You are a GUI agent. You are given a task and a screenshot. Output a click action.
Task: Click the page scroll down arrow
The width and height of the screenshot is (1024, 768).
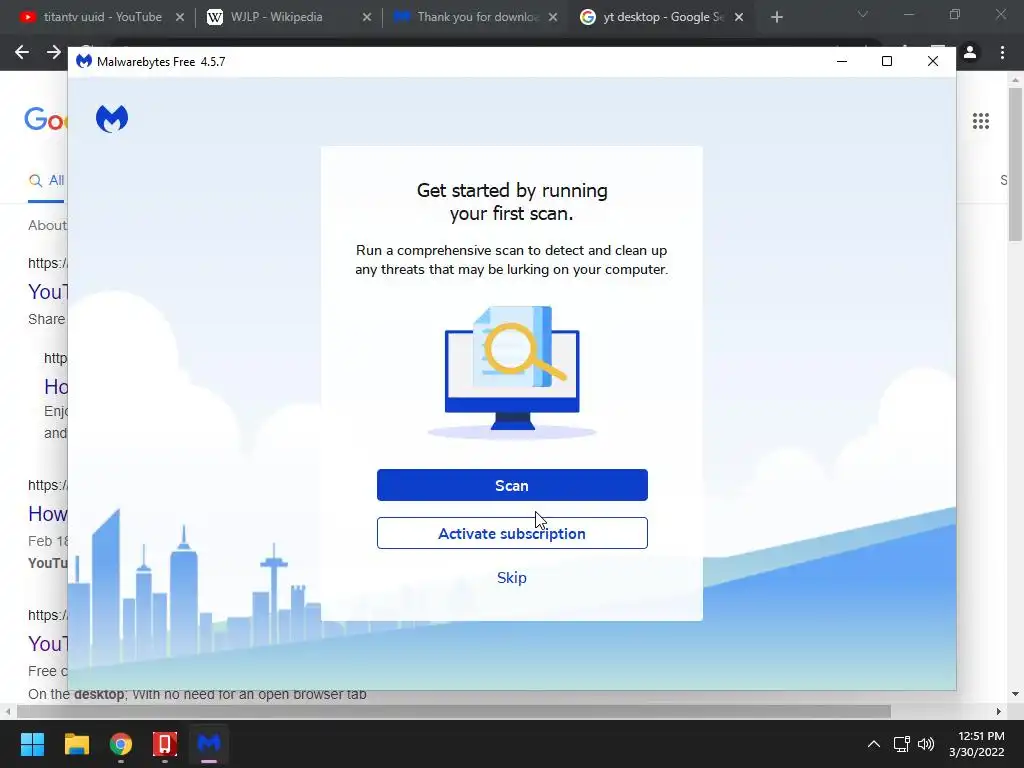pyautogui.click(x=1016, y=694)
